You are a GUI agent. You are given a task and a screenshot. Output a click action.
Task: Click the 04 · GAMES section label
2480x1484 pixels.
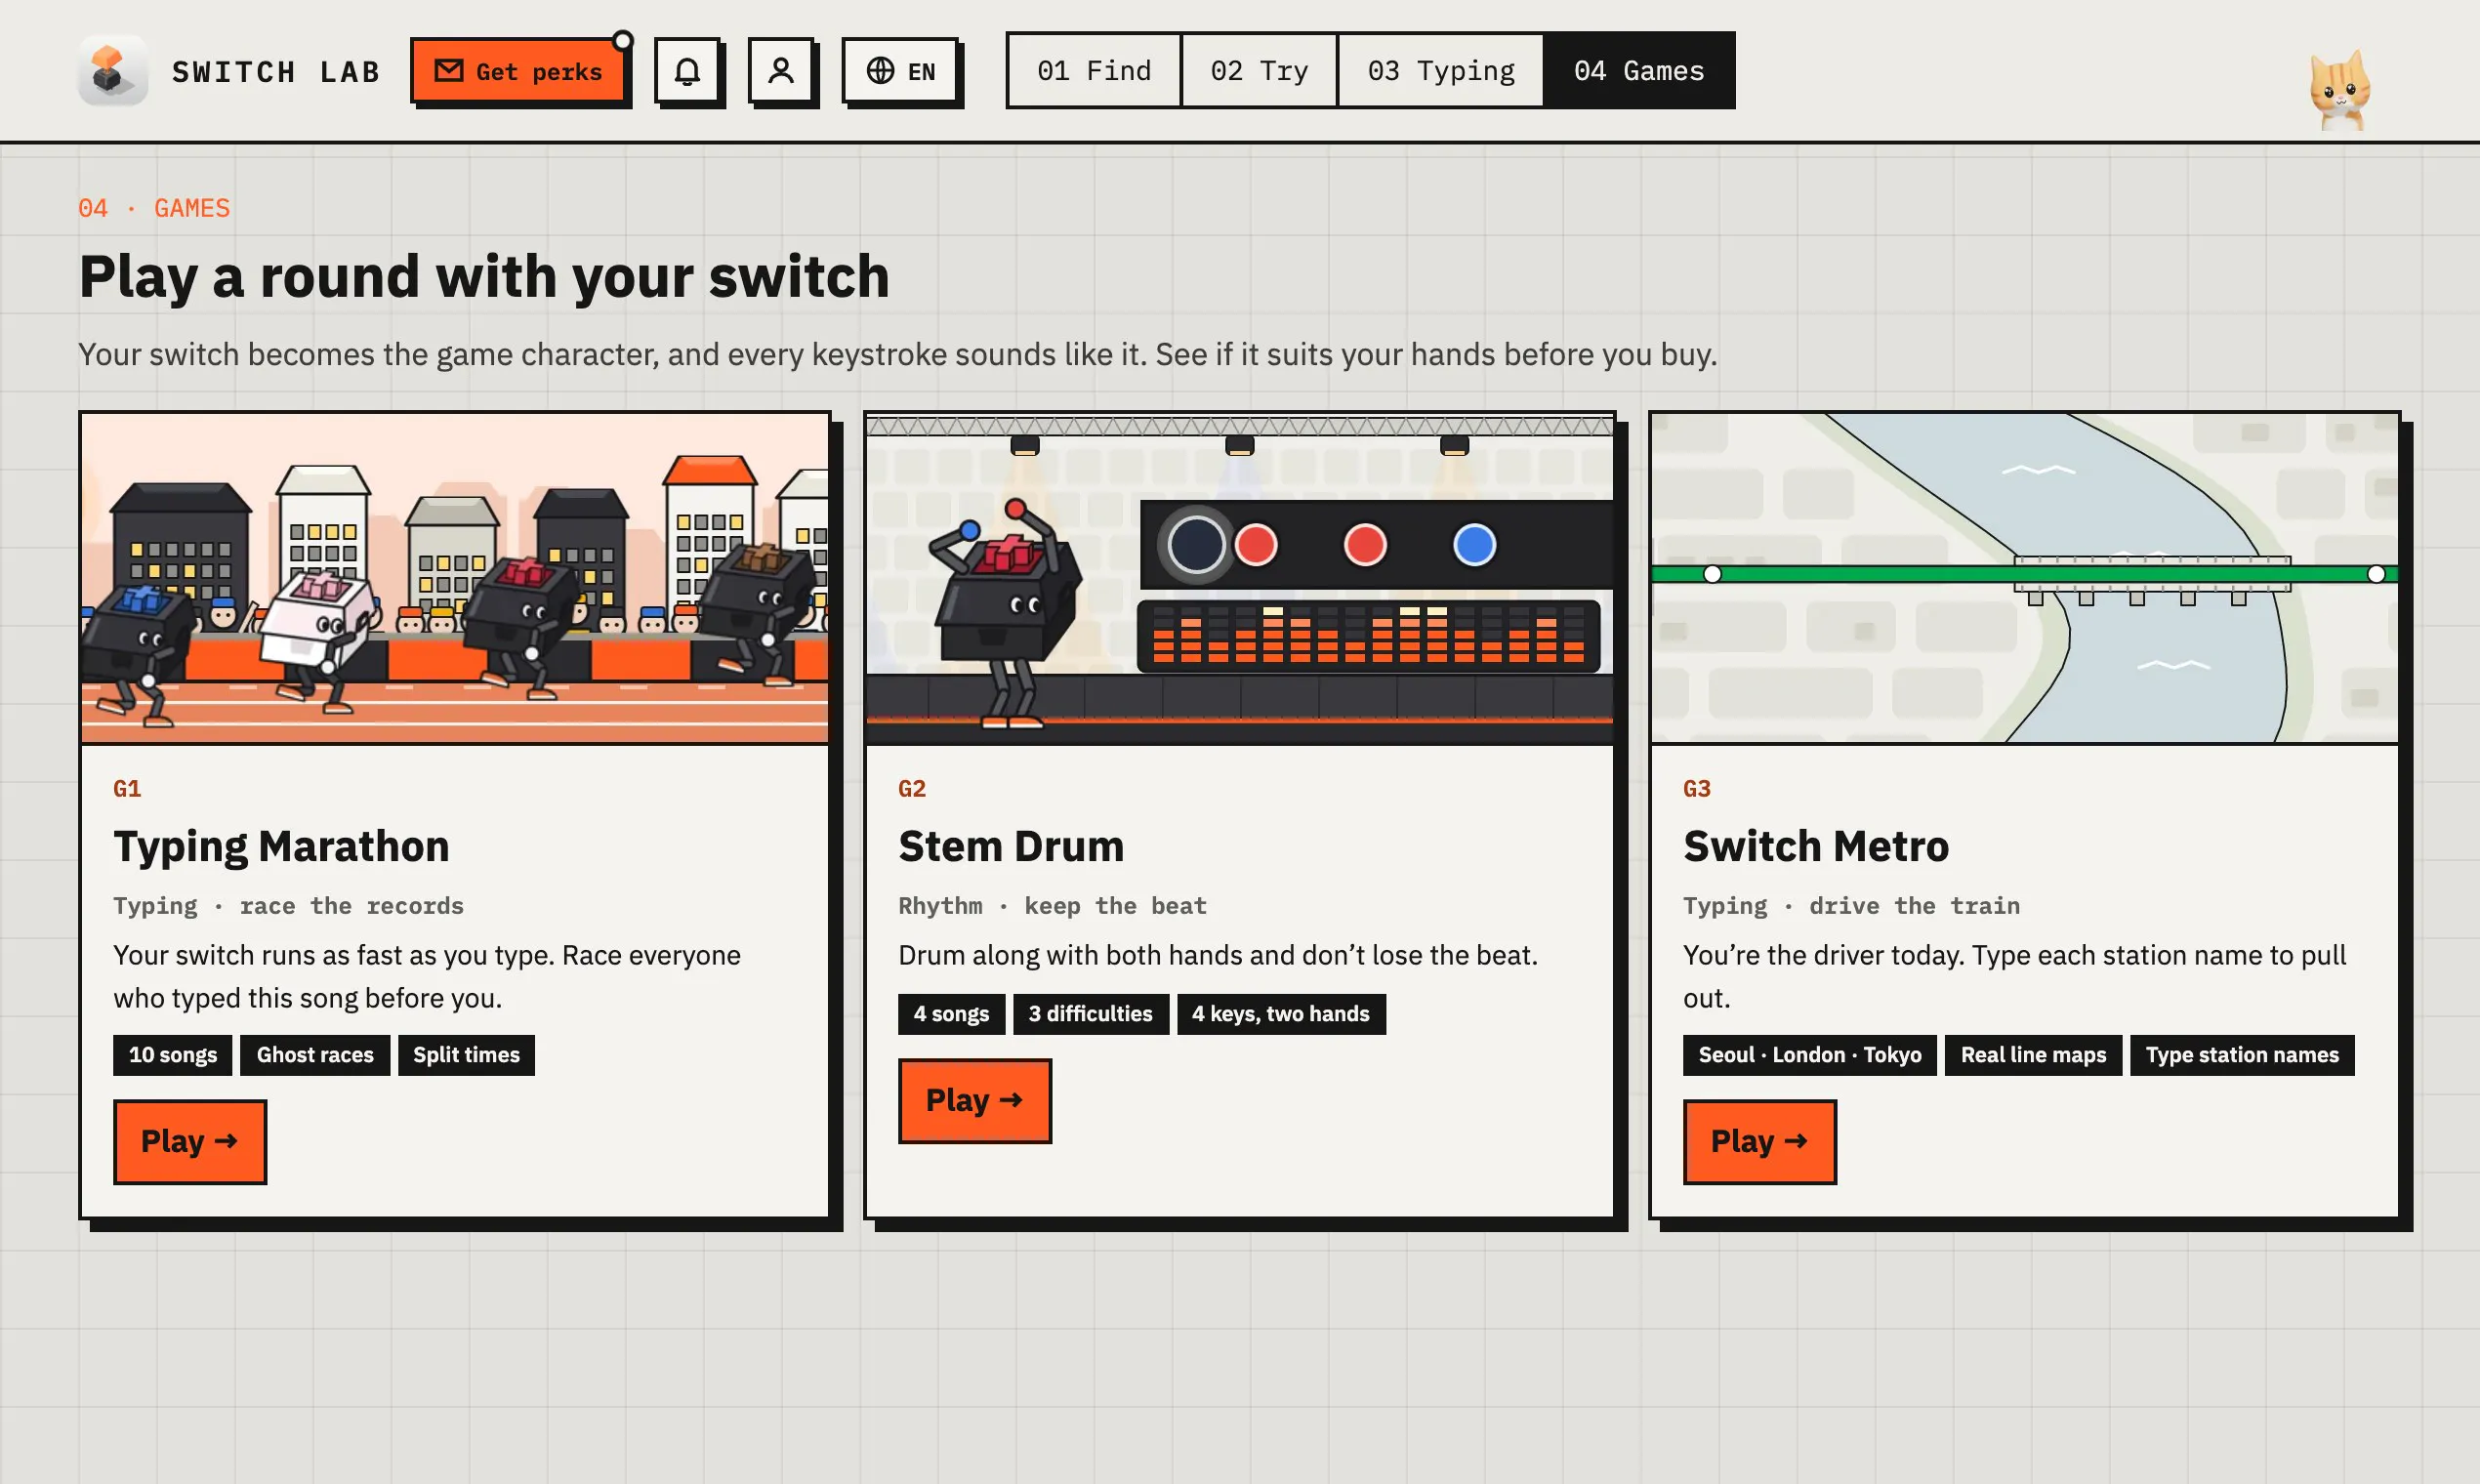point(154,208)
